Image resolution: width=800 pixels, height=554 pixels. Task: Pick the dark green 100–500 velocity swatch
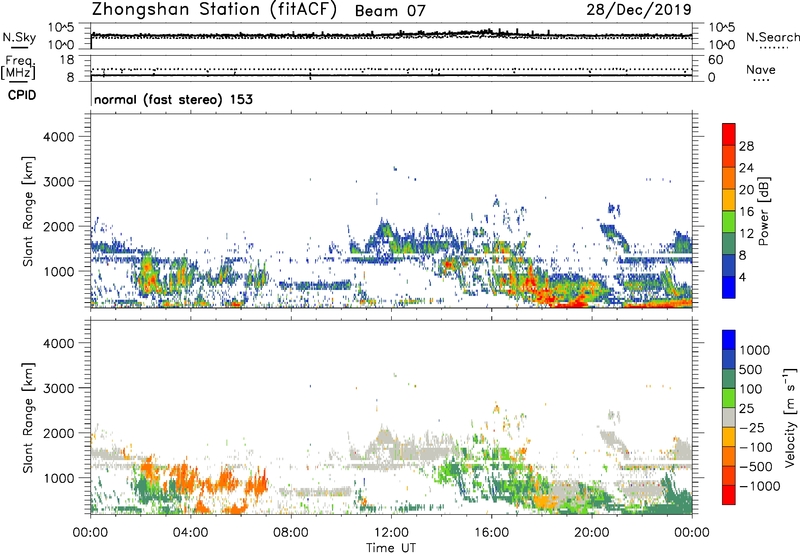[x=729, y=379]
